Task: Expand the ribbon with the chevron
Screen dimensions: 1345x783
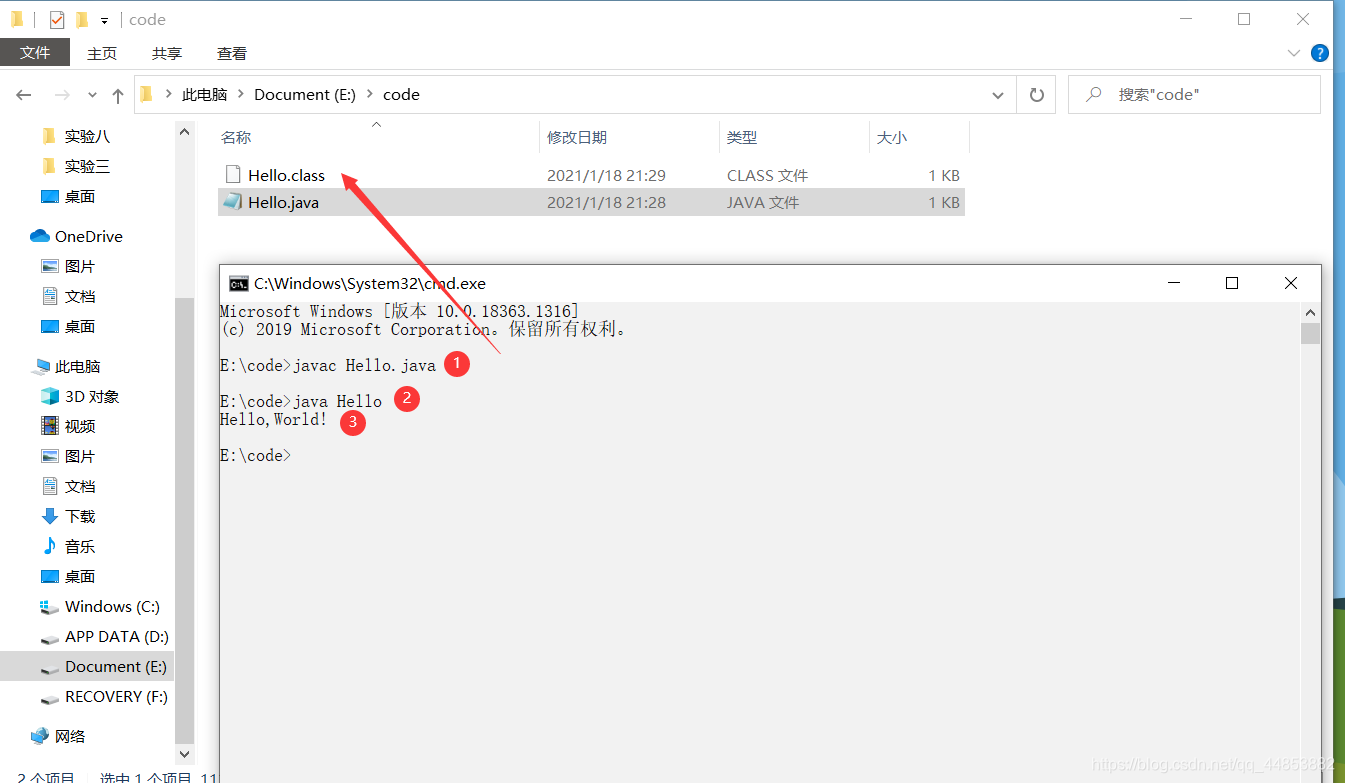Action: click(1292, 53)
